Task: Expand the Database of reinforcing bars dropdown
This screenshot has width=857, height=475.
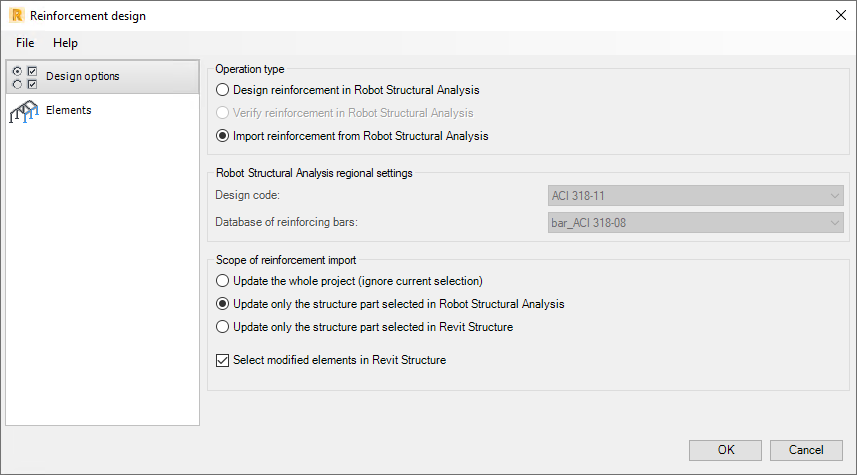Action: coord(696,222)
